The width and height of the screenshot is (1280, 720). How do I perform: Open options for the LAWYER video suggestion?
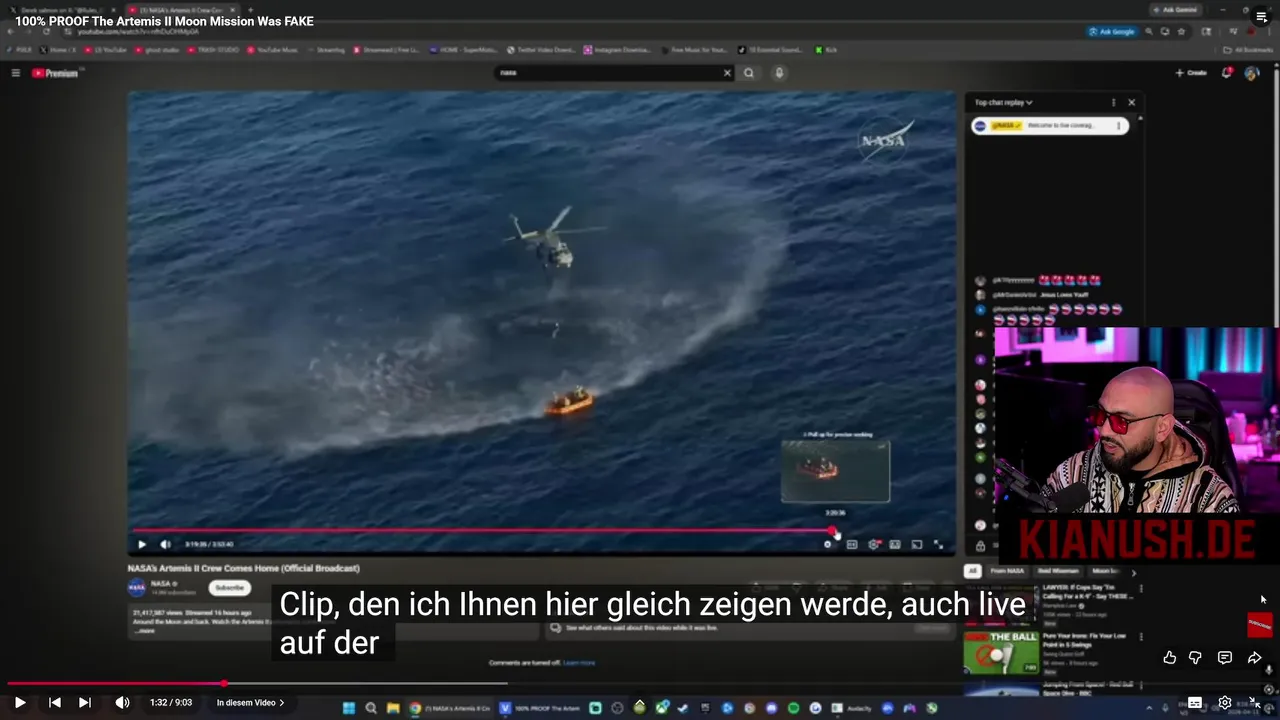1141,588
